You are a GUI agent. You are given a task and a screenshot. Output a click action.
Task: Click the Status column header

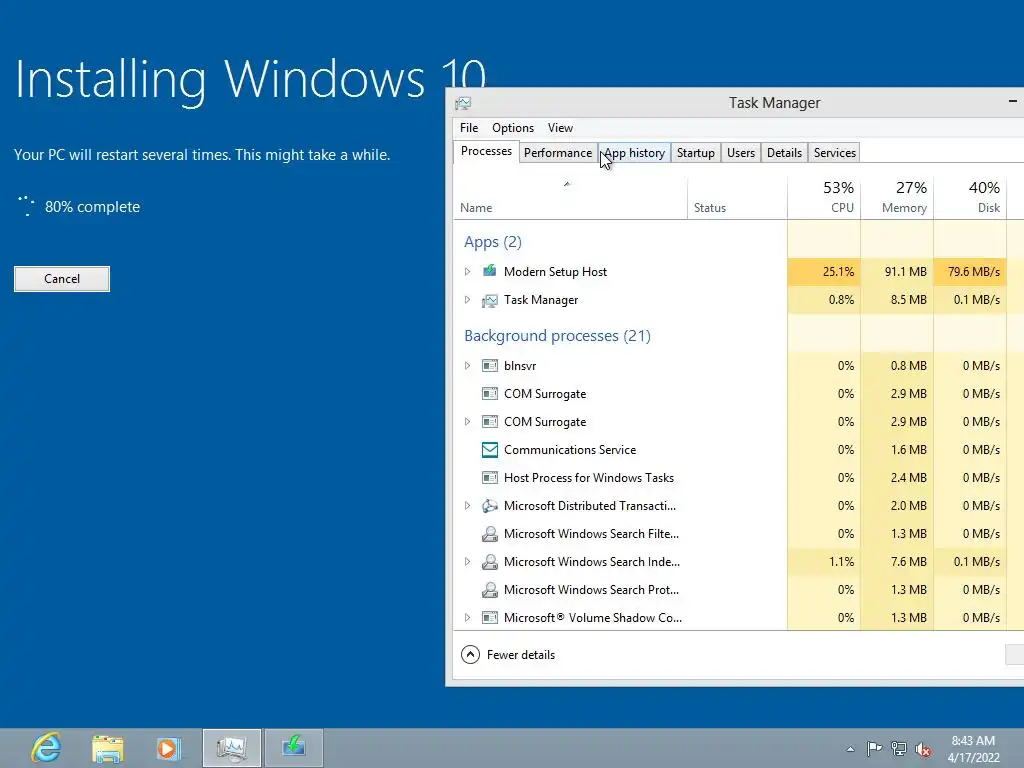coord(737,198)
